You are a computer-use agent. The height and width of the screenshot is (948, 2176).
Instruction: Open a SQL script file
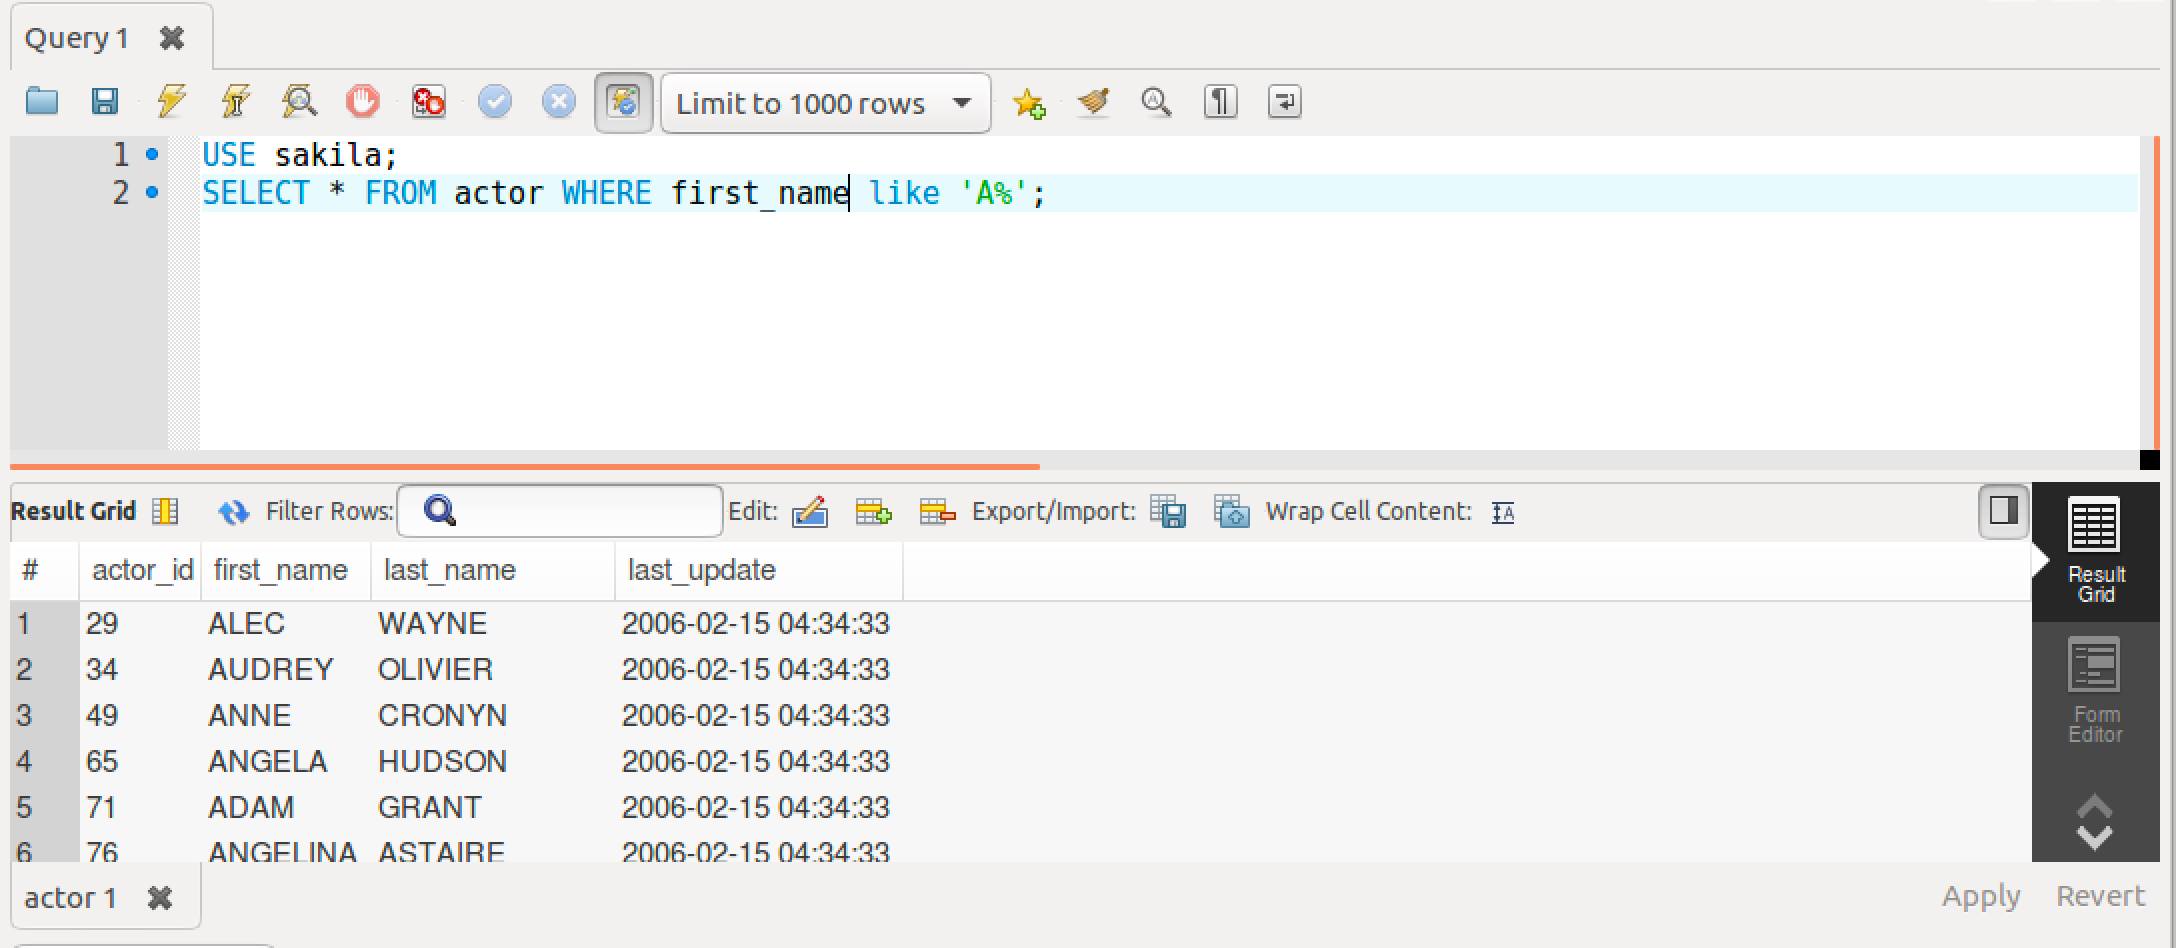click(40, 102)
